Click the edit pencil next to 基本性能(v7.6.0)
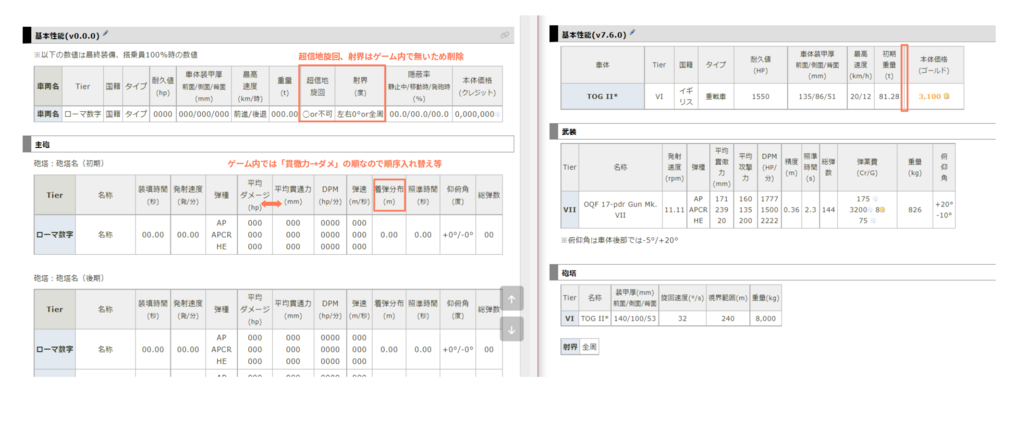Viewport: 1024px width, 425px height. click(x=632, y=31)
